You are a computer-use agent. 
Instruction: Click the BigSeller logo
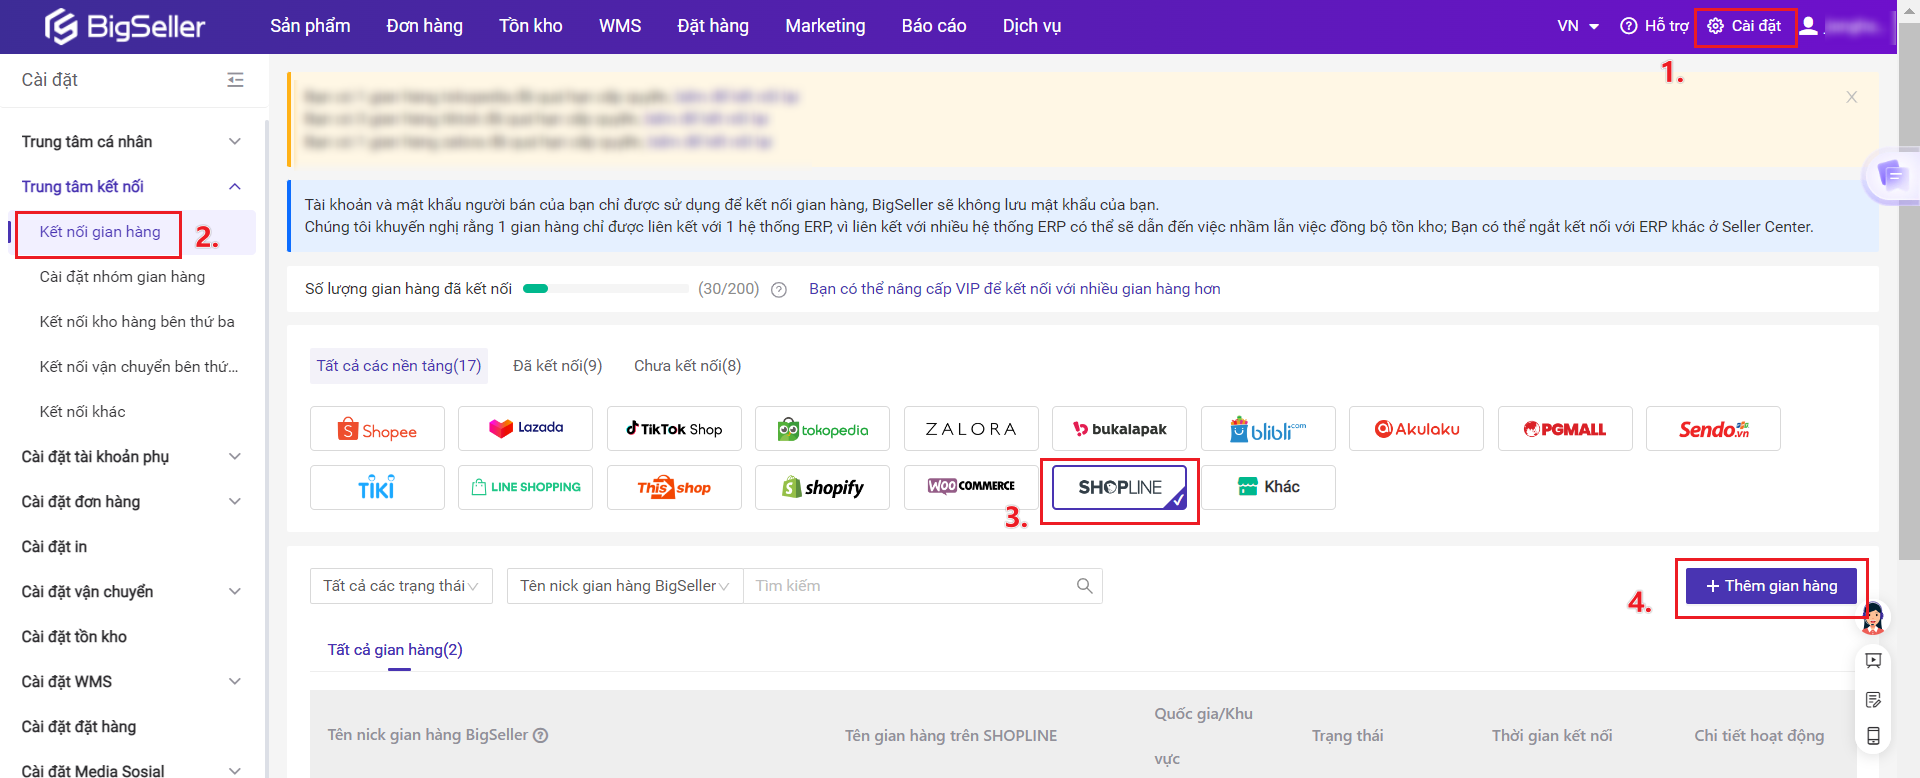point(125,26)
